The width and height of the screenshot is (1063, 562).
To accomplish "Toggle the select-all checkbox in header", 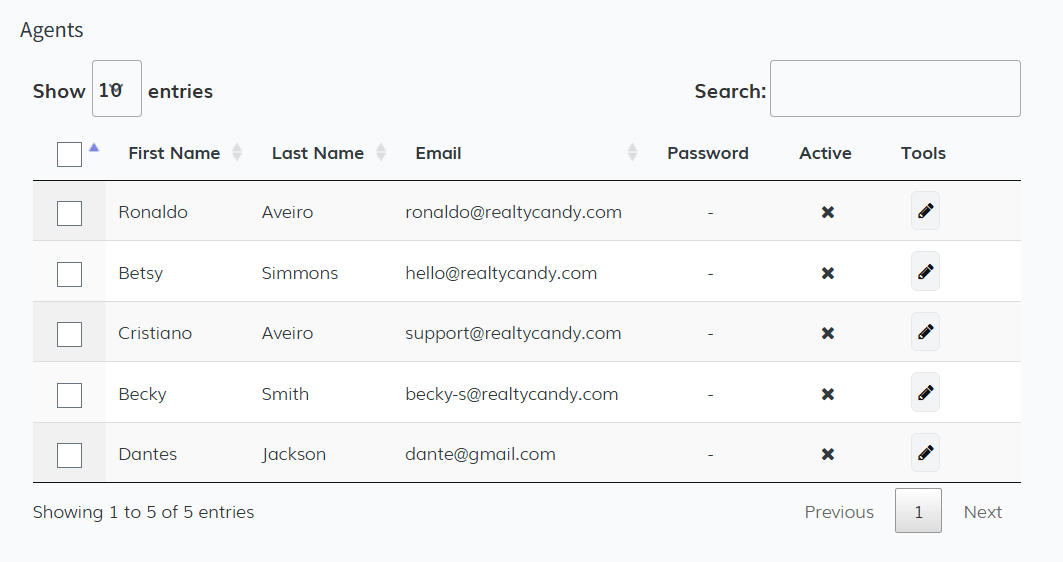I will (69, 154).
